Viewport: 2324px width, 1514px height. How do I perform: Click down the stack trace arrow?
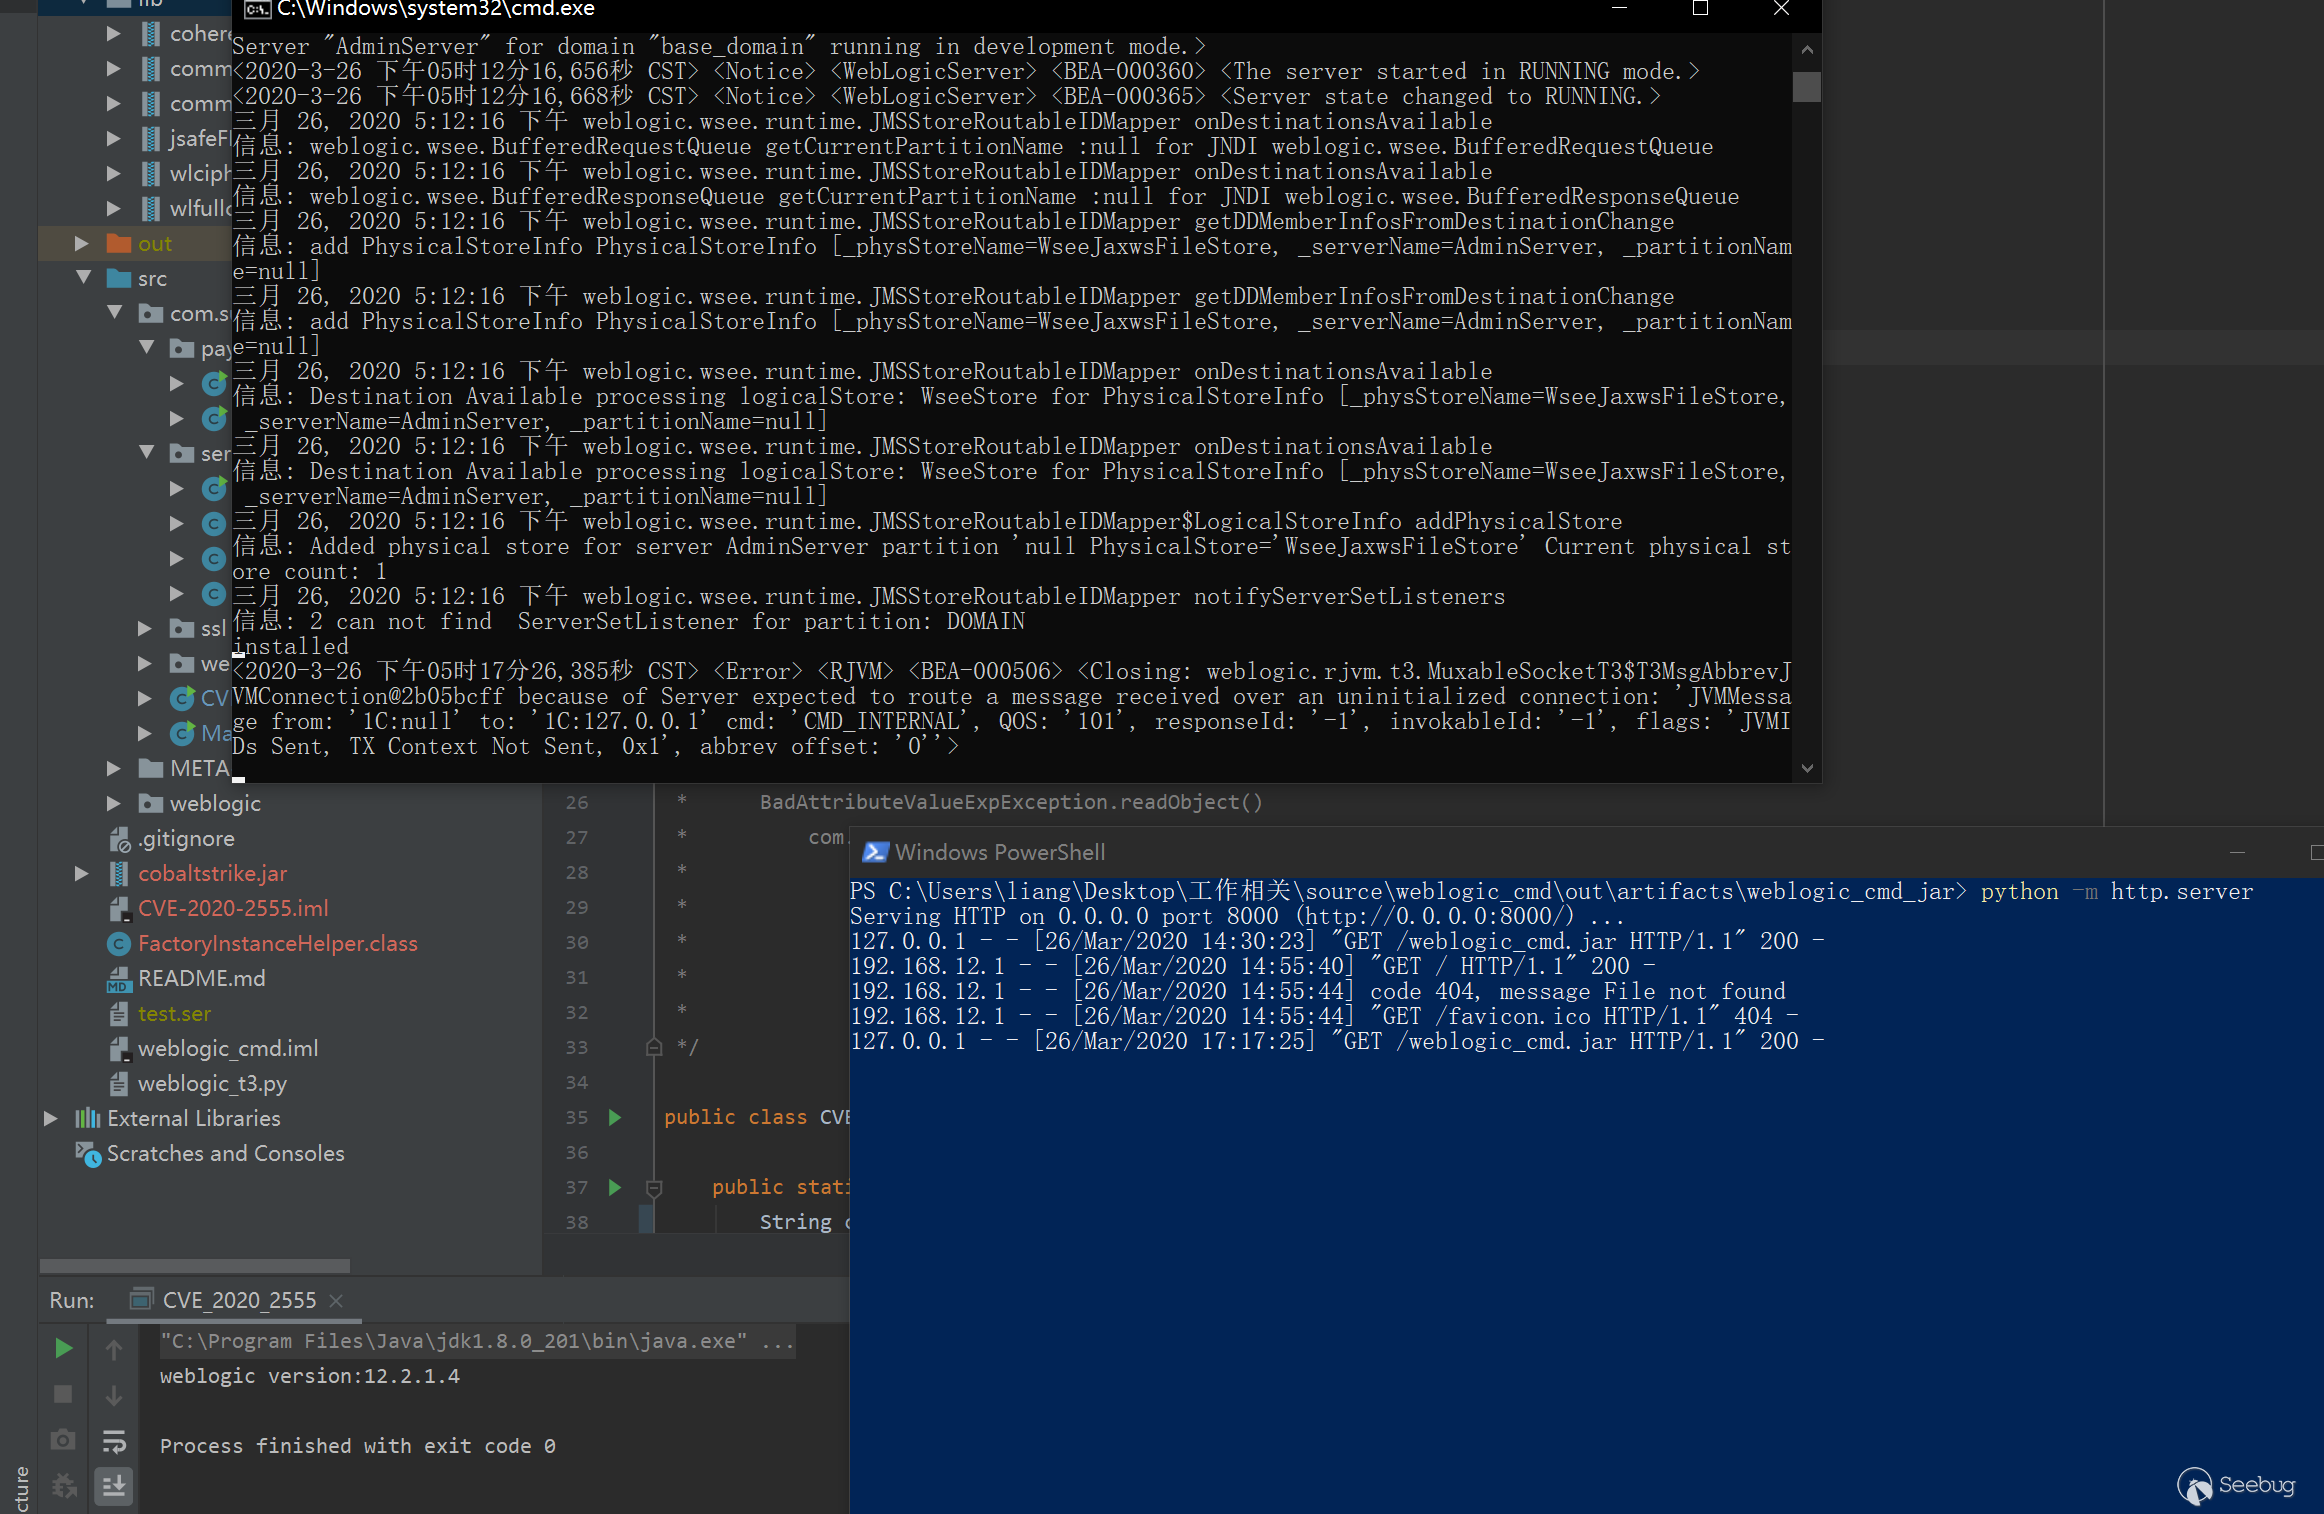[114, 1395]
